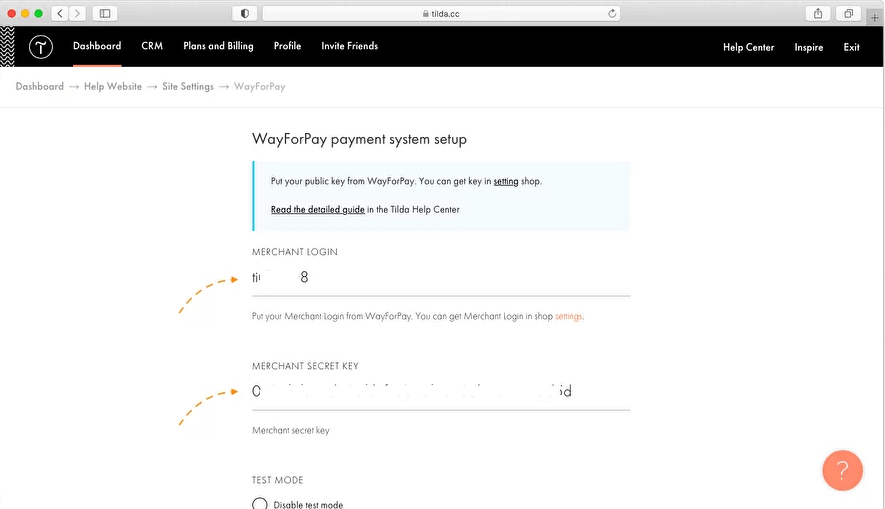Click Exit to log out
Screen dimensions: 885x509
(851, 47)
